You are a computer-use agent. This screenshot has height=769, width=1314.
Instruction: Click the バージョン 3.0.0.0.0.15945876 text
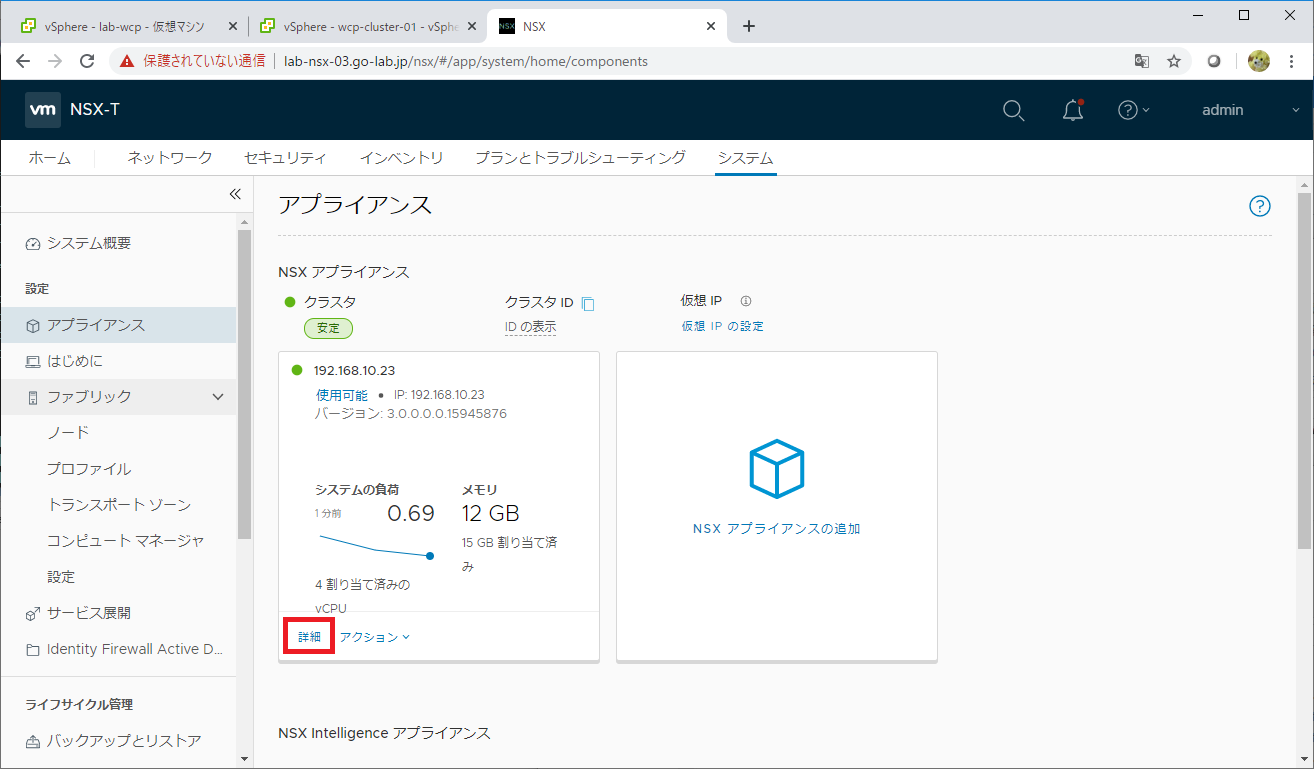coord(411,414)
